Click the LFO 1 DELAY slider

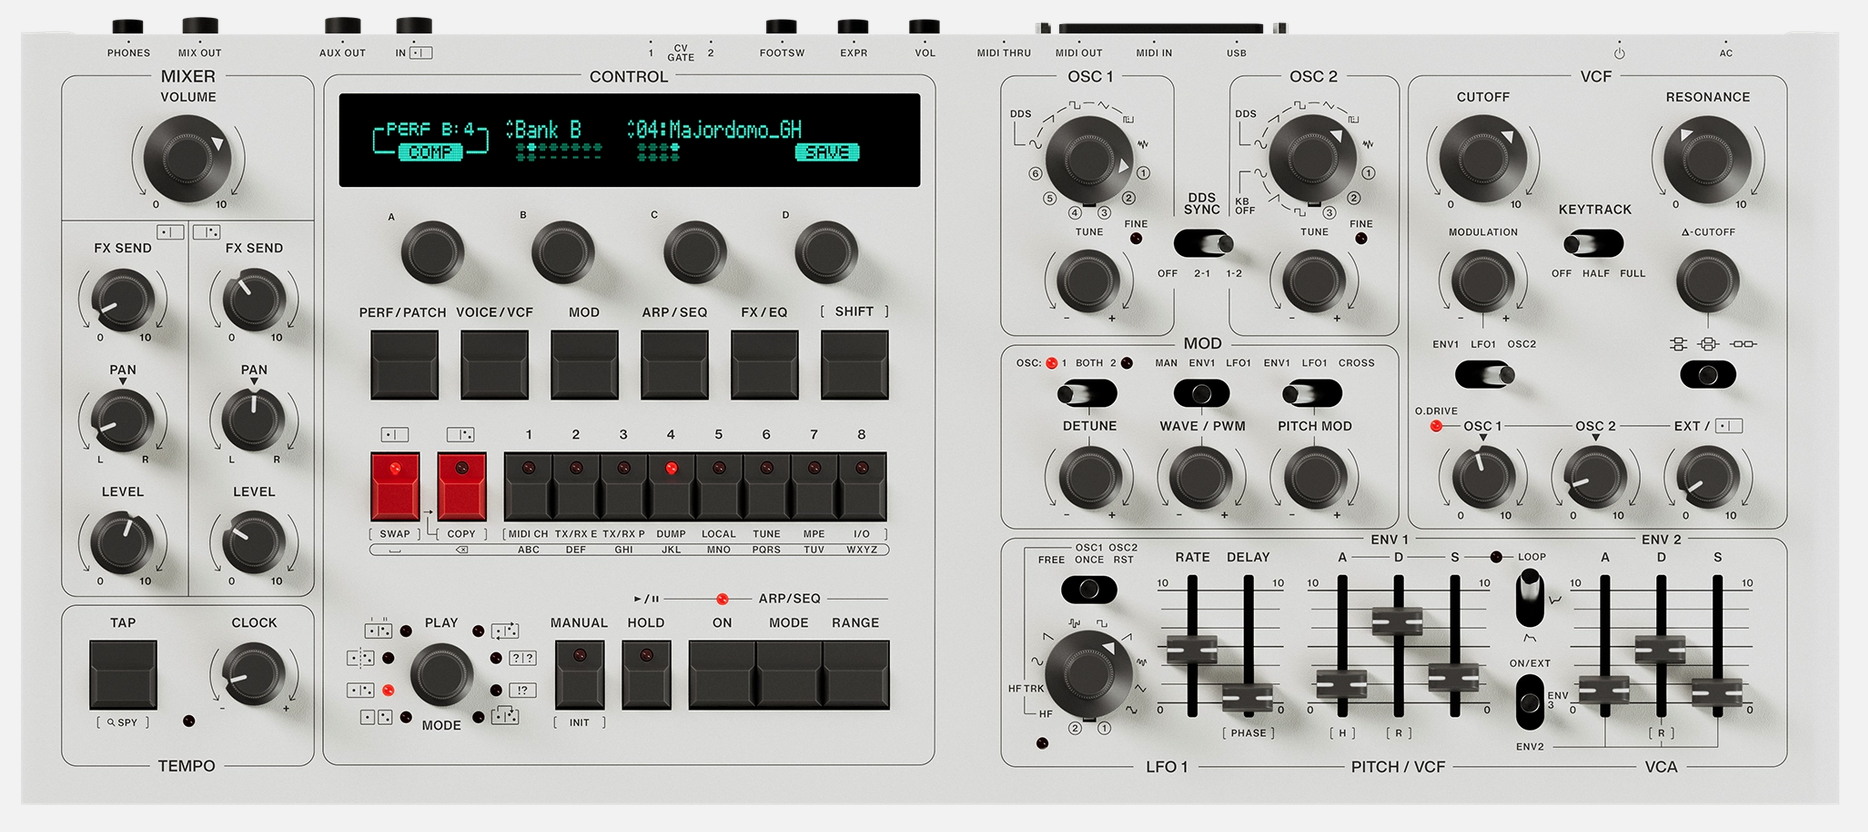[x=1248, y=698]
